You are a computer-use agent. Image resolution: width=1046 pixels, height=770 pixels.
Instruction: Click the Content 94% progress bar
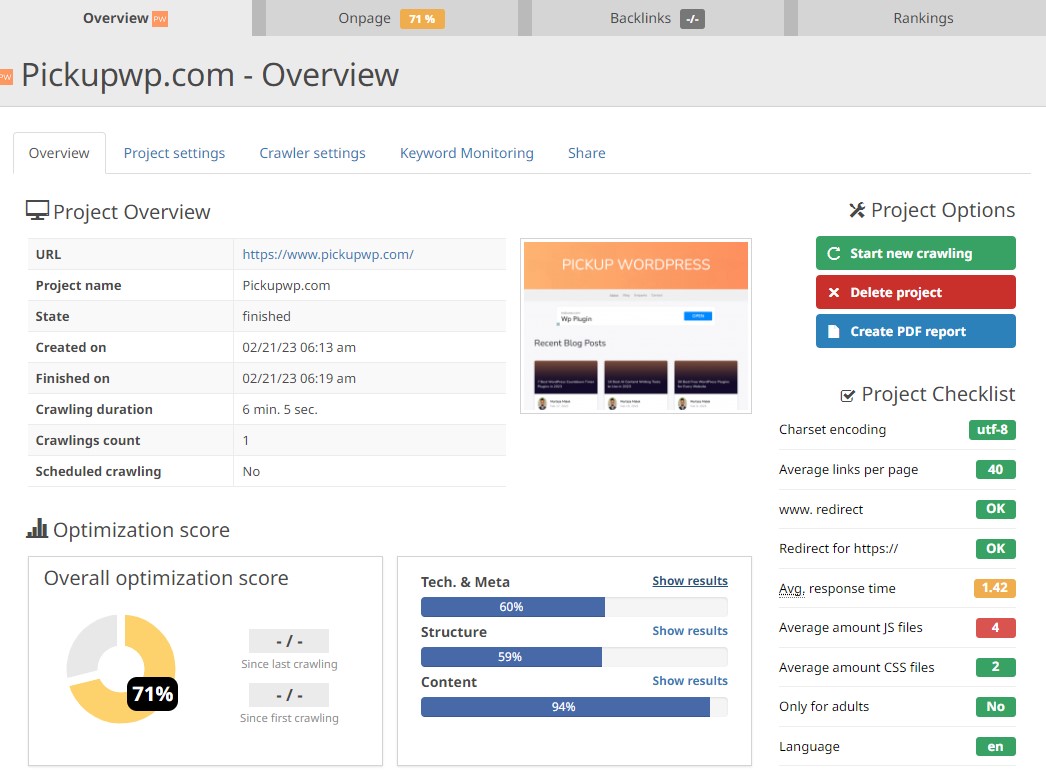[574, 707]
